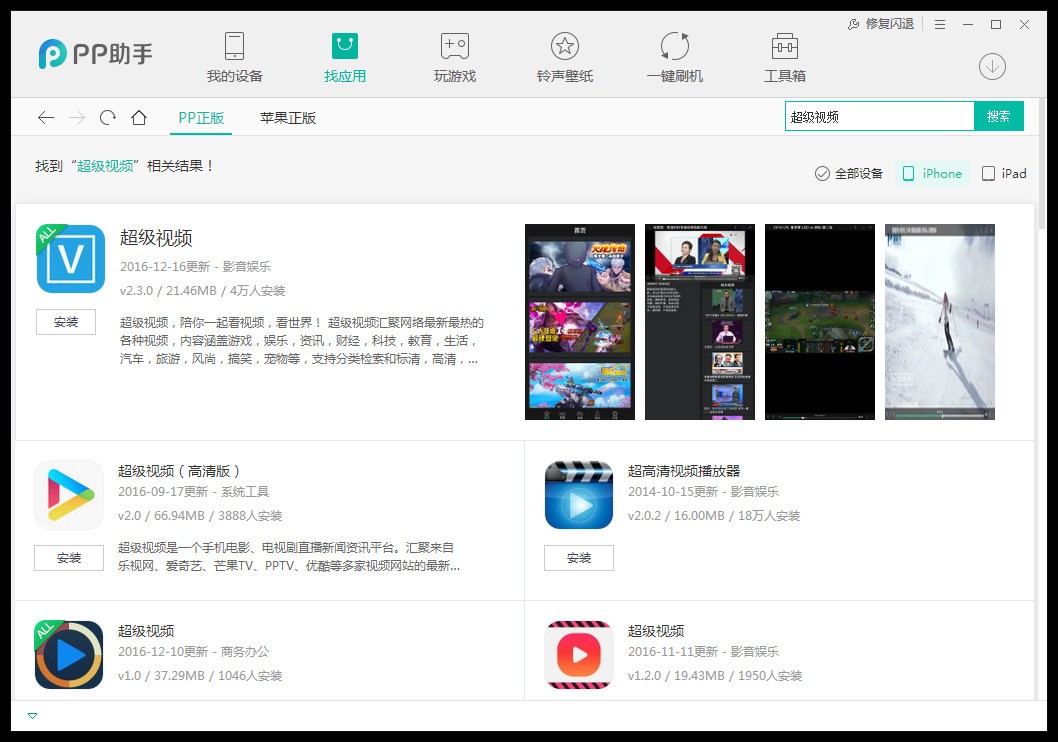Viewport: 1058px width, 742px height.
Task: View third screenshot showing game video
Action: [x=820, y=322]
